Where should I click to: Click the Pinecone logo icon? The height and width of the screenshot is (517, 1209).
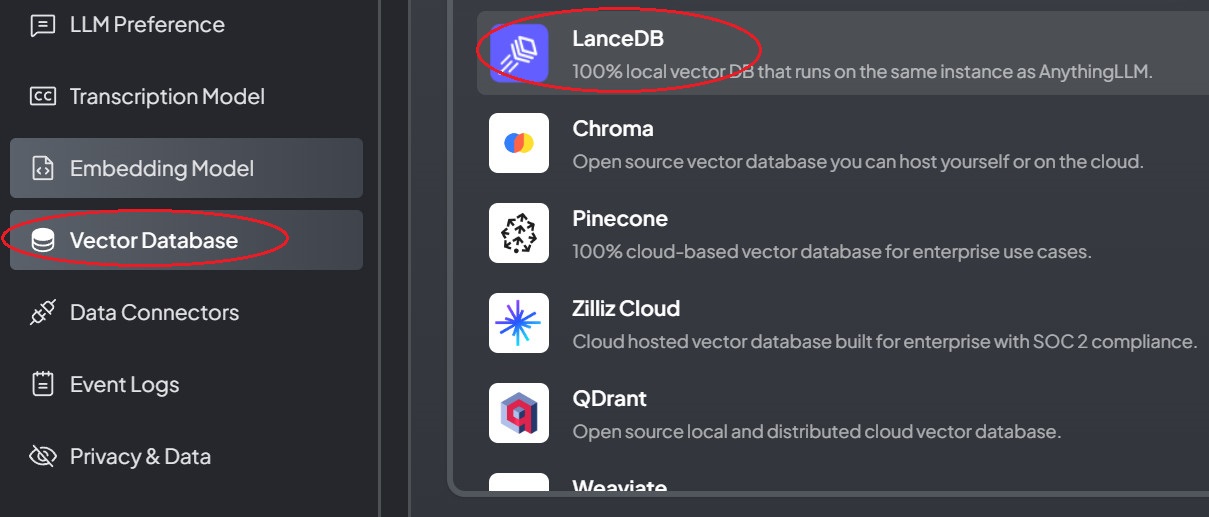point(519,233)
